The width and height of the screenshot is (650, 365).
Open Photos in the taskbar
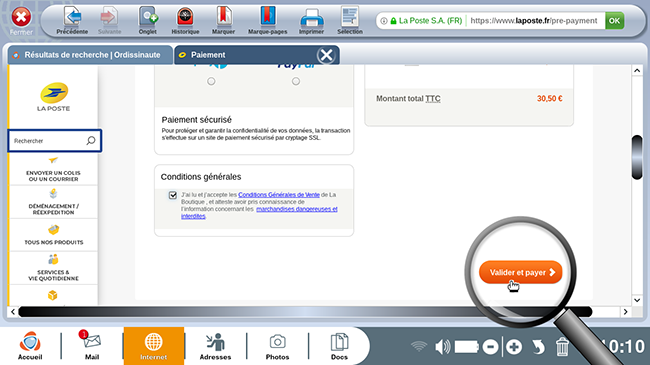tap(277, 346)
